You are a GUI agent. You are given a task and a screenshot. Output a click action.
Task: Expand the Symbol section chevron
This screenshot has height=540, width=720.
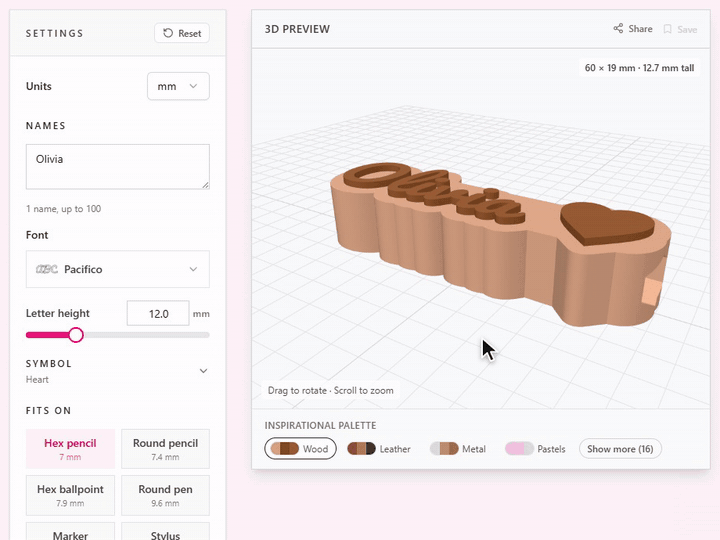coord(203,371)
